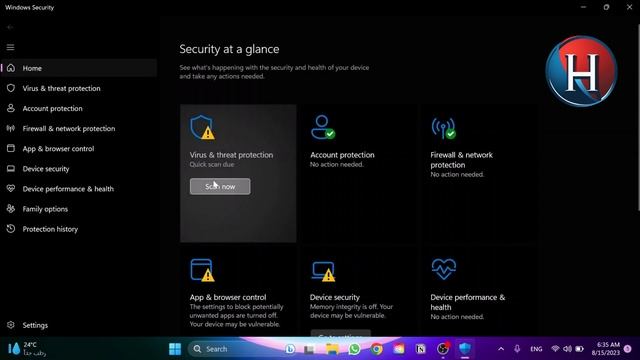Open Virus & threat protection sidebar item
640x360 pixels.
pos(79,88)
